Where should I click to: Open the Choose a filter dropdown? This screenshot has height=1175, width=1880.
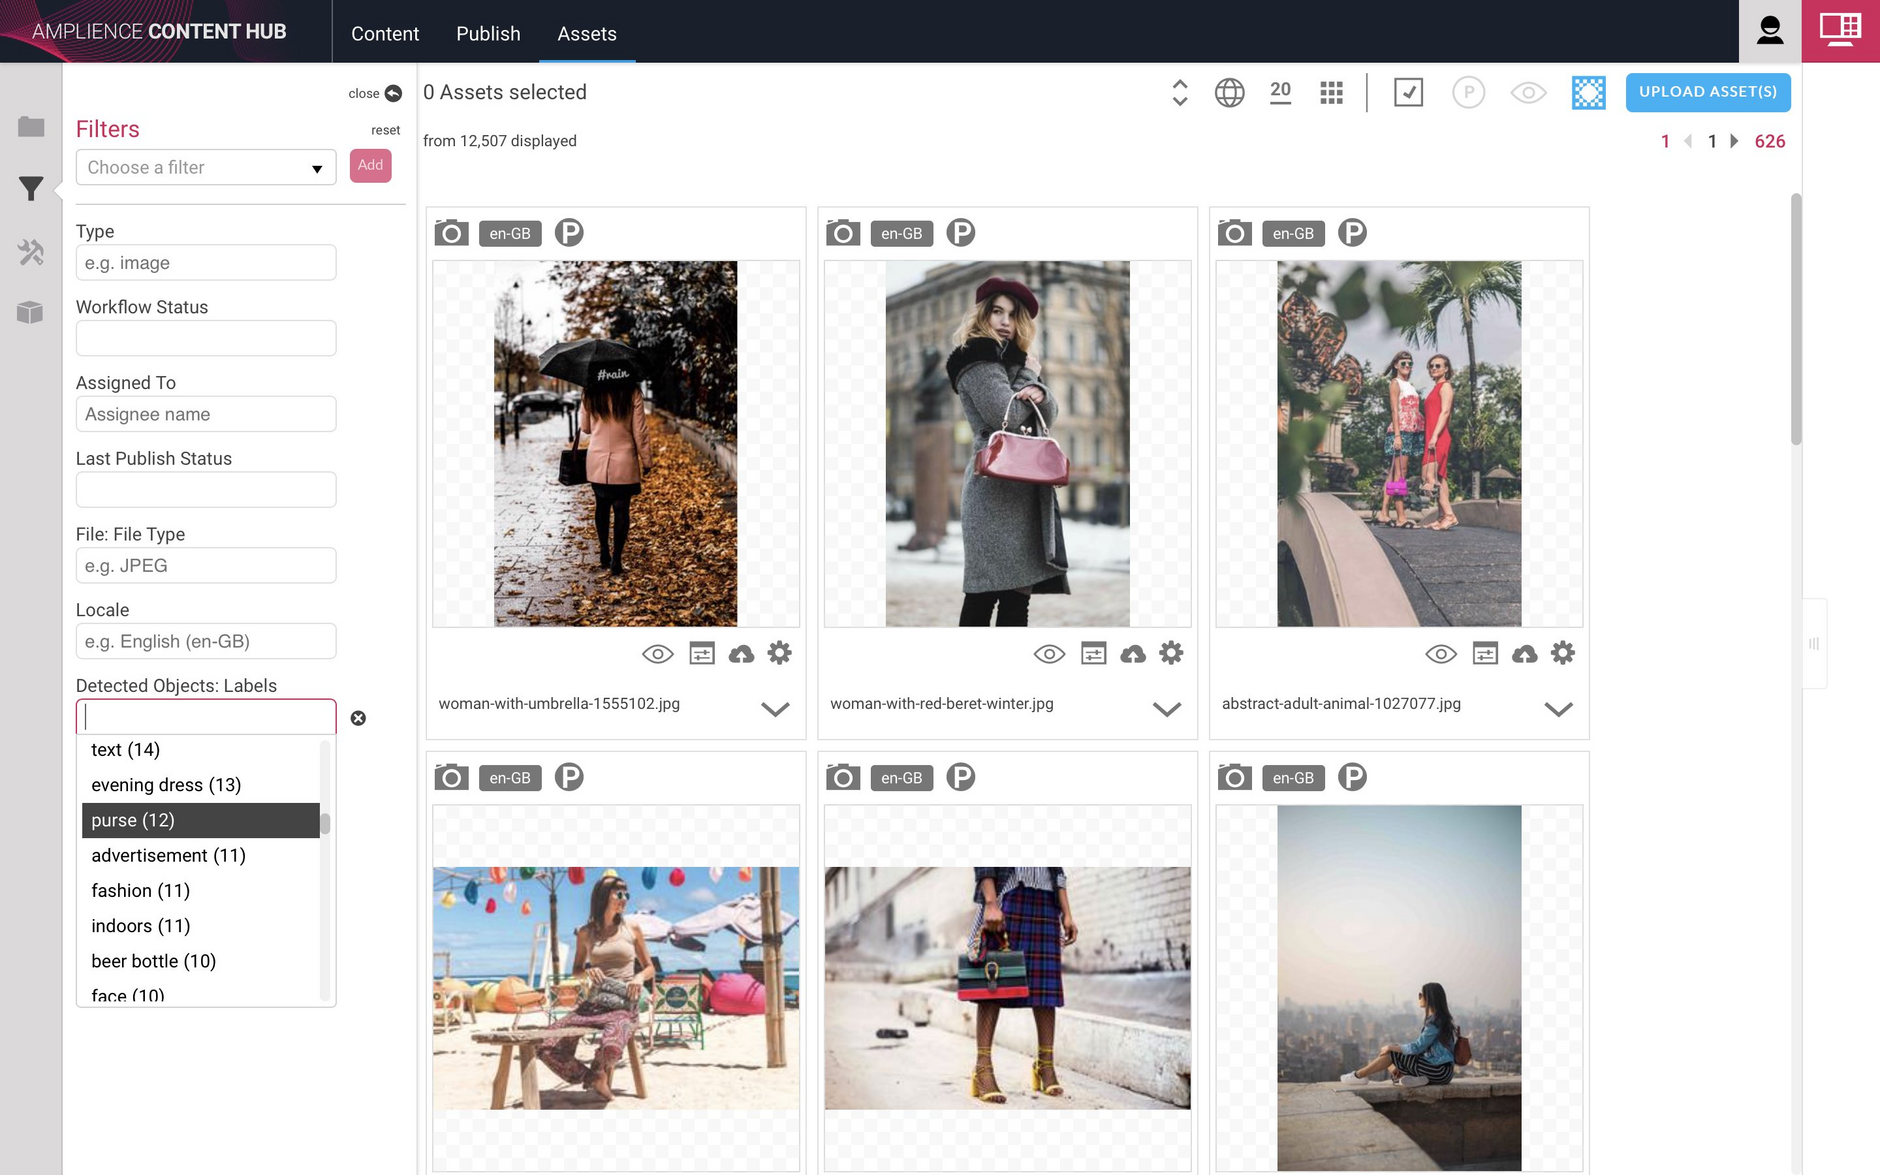[206, 167]
